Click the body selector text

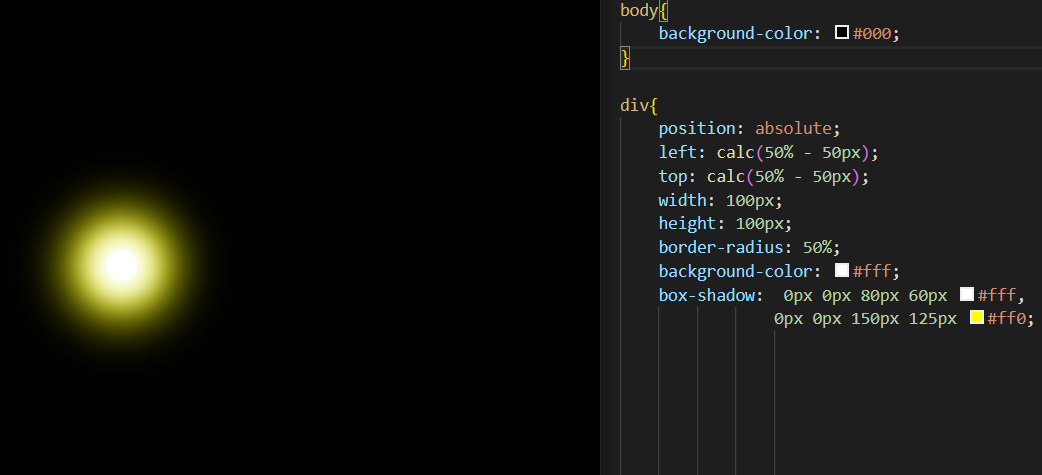[x=637, y=10]
